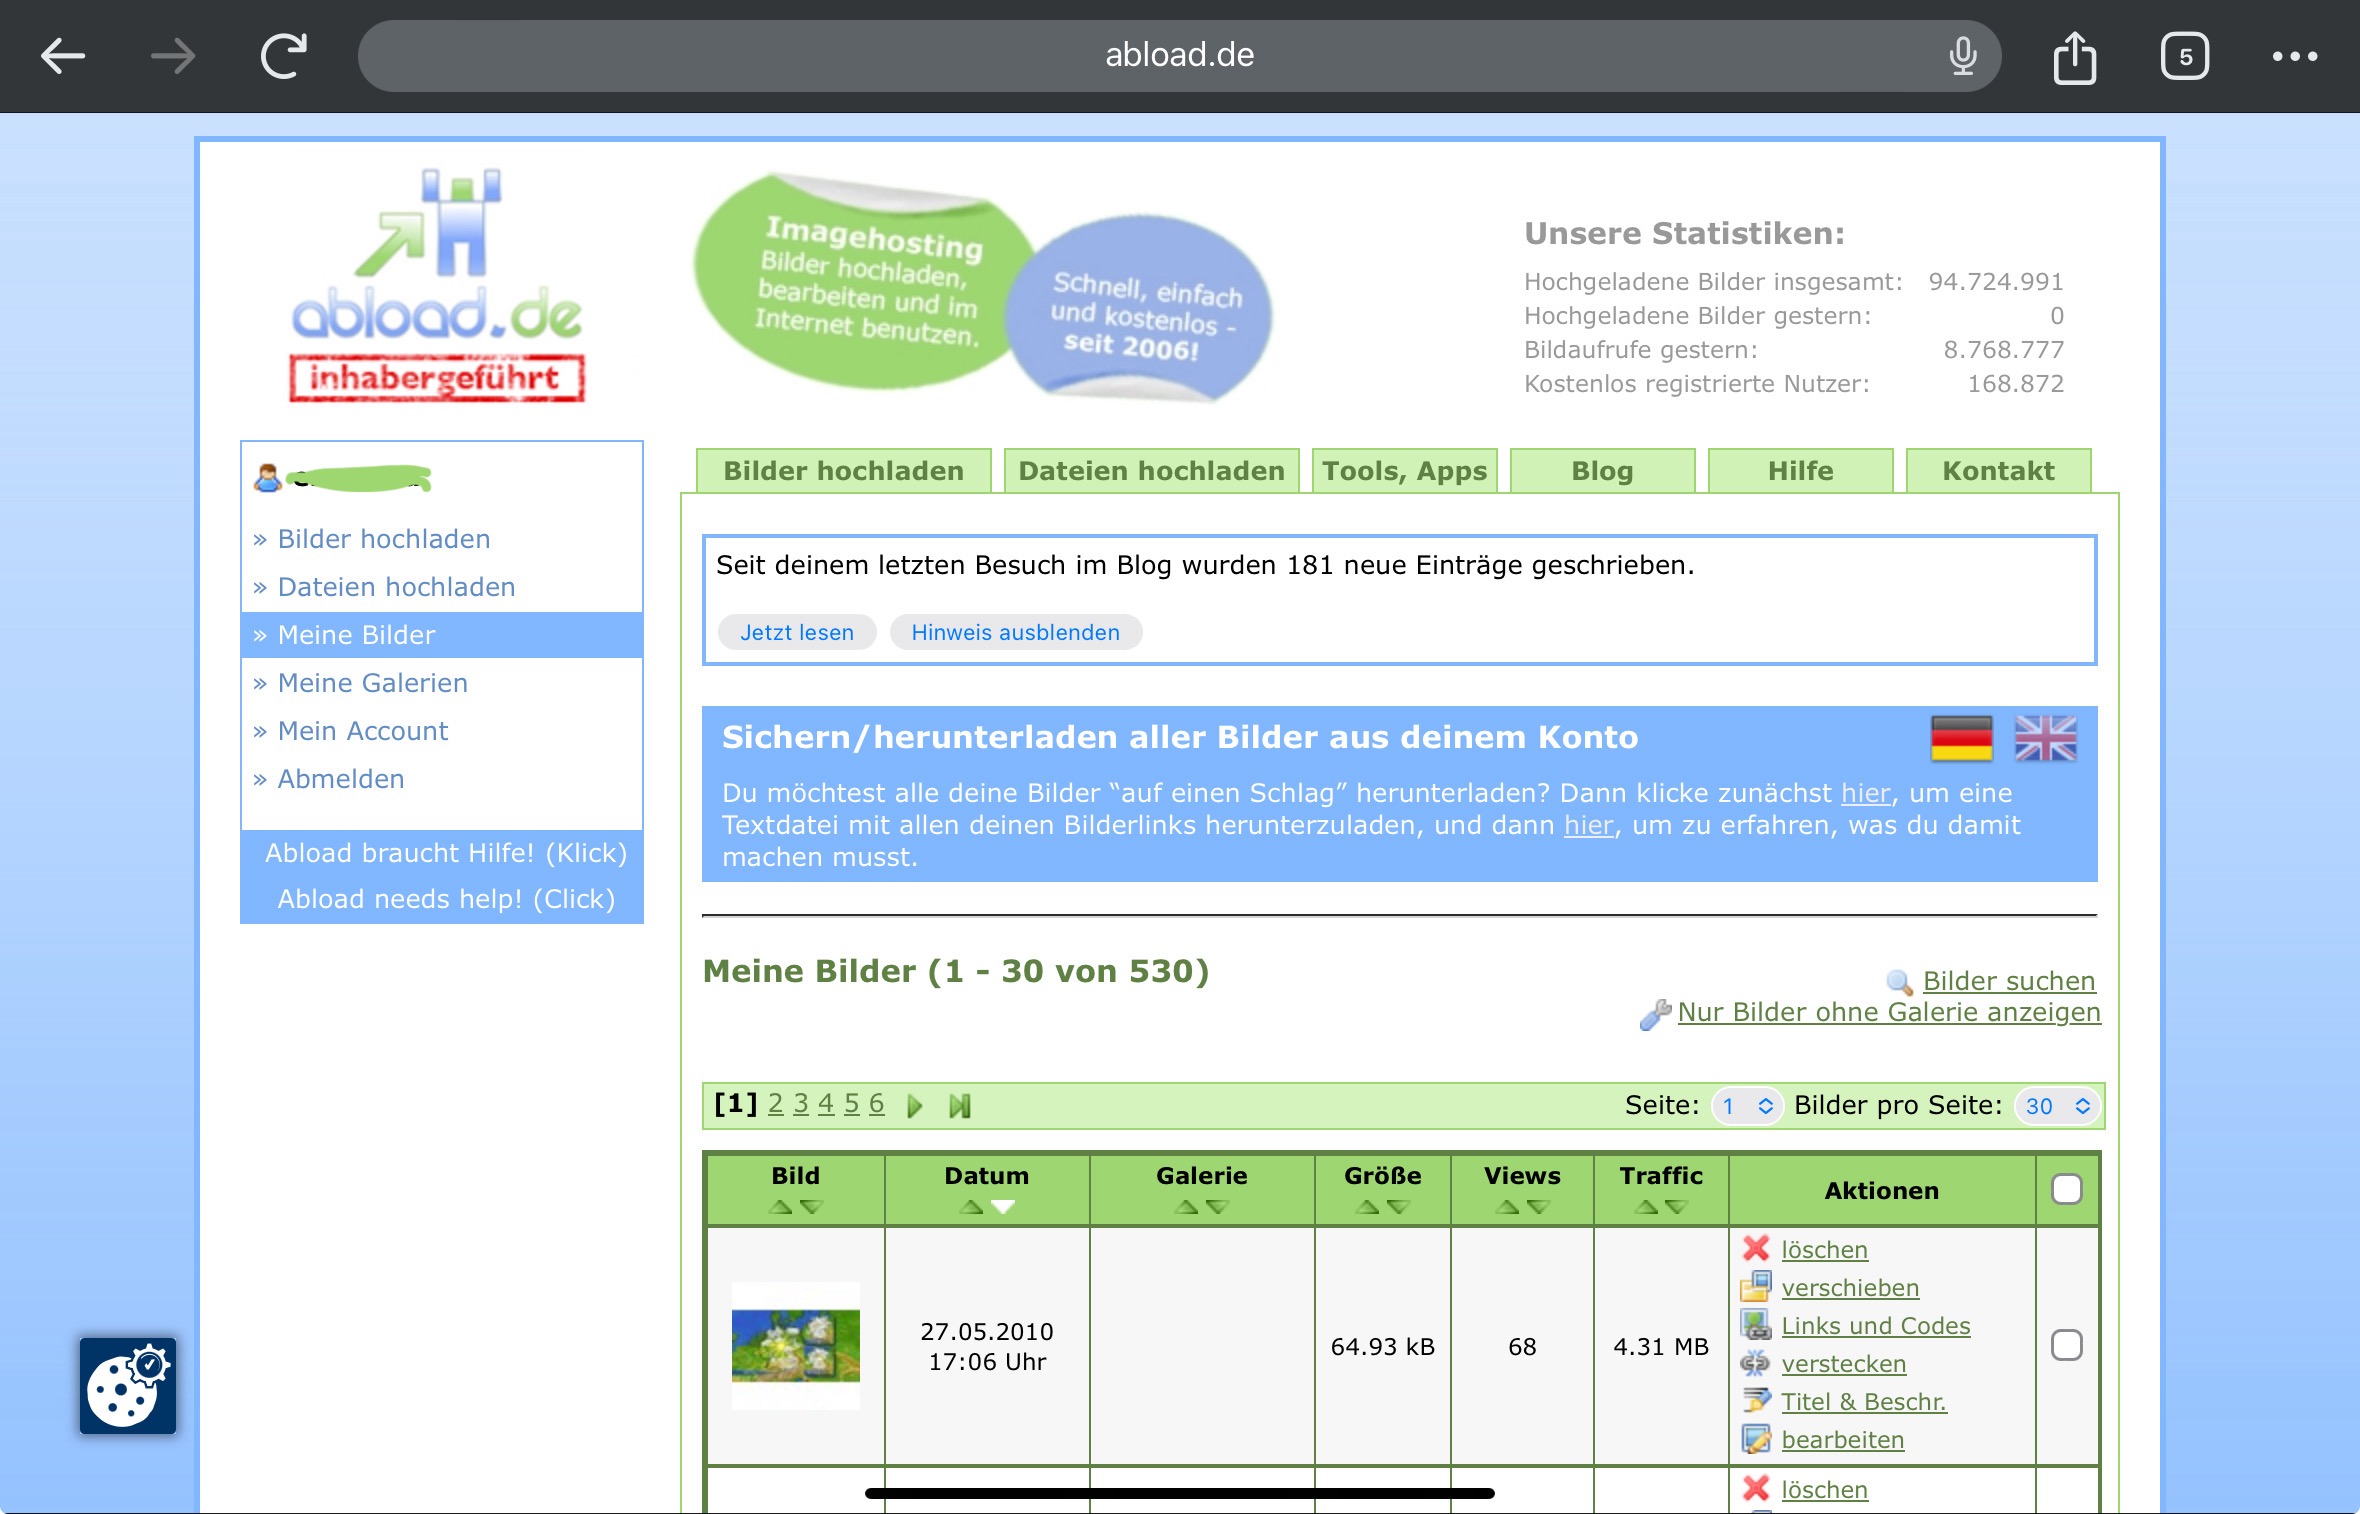Reload the page with refresh icon
This screenshot has width=2360, height=1514.
284,57
